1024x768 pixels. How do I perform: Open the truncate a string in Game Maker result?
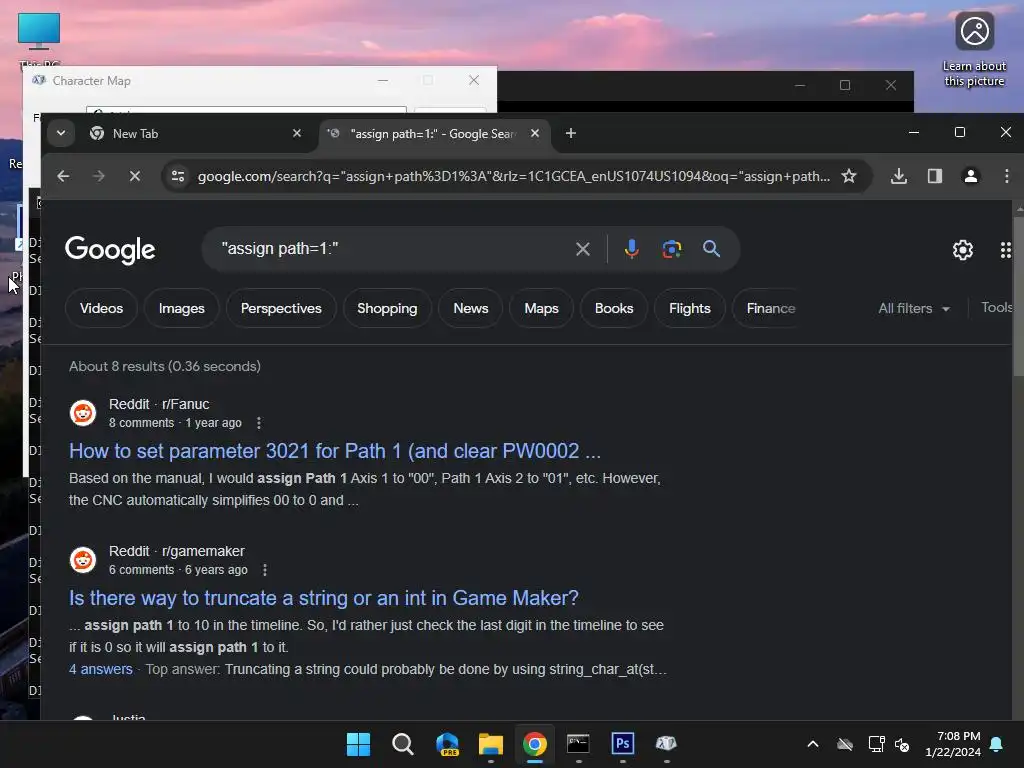[324, 598]
